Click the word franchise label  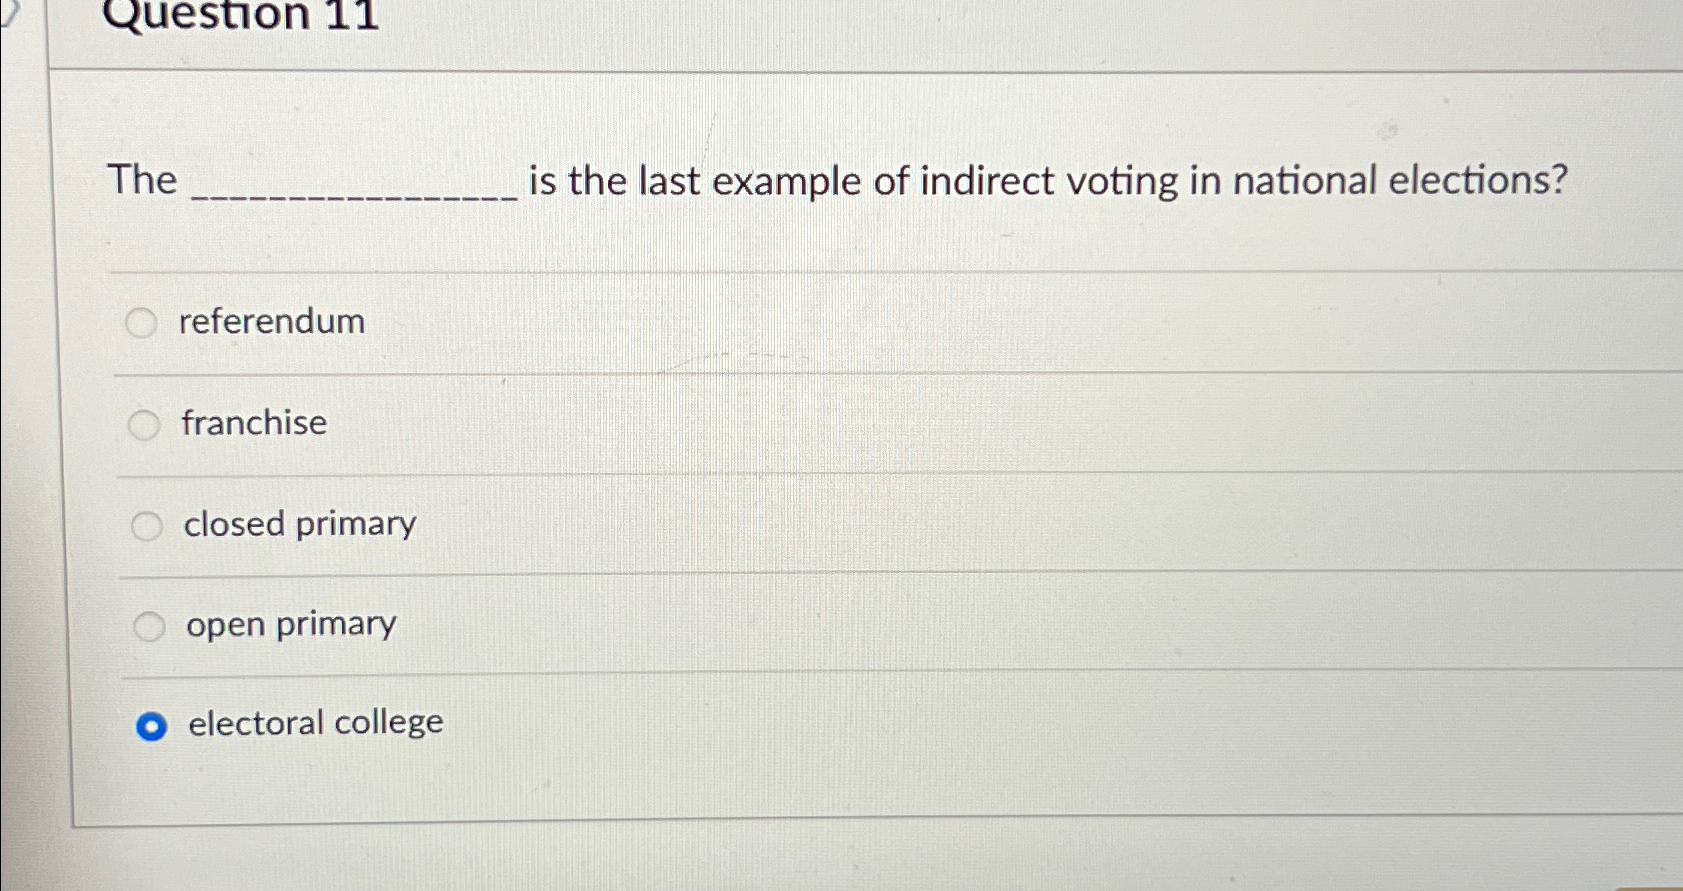point(253,423)
